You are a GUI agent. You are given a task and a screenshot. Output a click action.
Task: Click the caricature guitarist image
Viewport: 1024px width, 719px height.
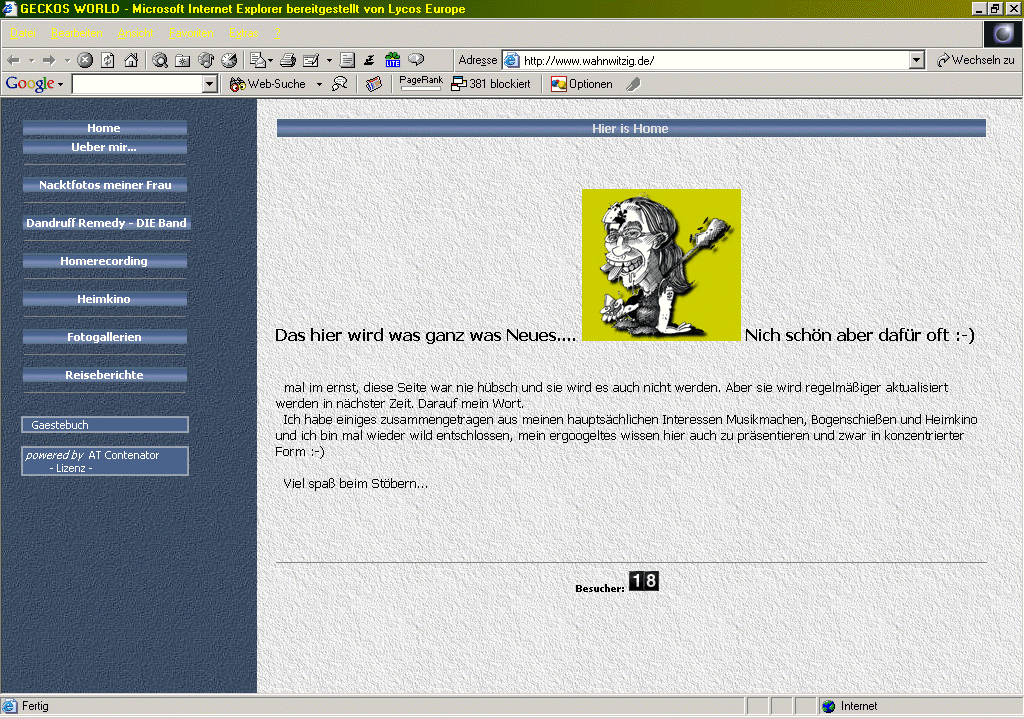click(661, 264)
